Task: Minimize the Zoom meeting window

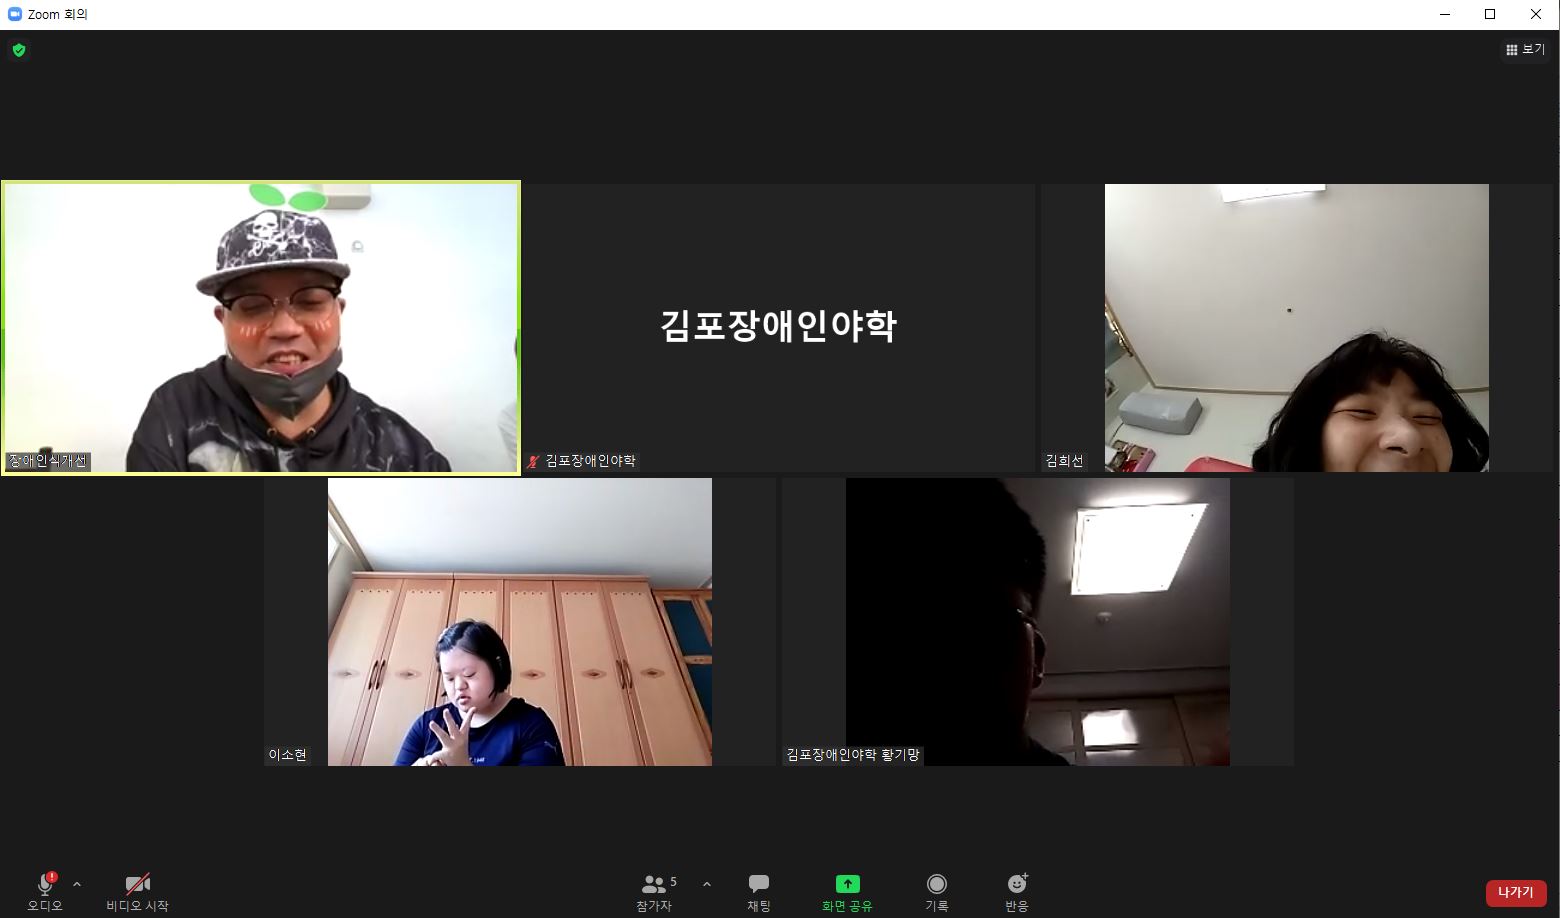Action: click(x=1445, y=14)
